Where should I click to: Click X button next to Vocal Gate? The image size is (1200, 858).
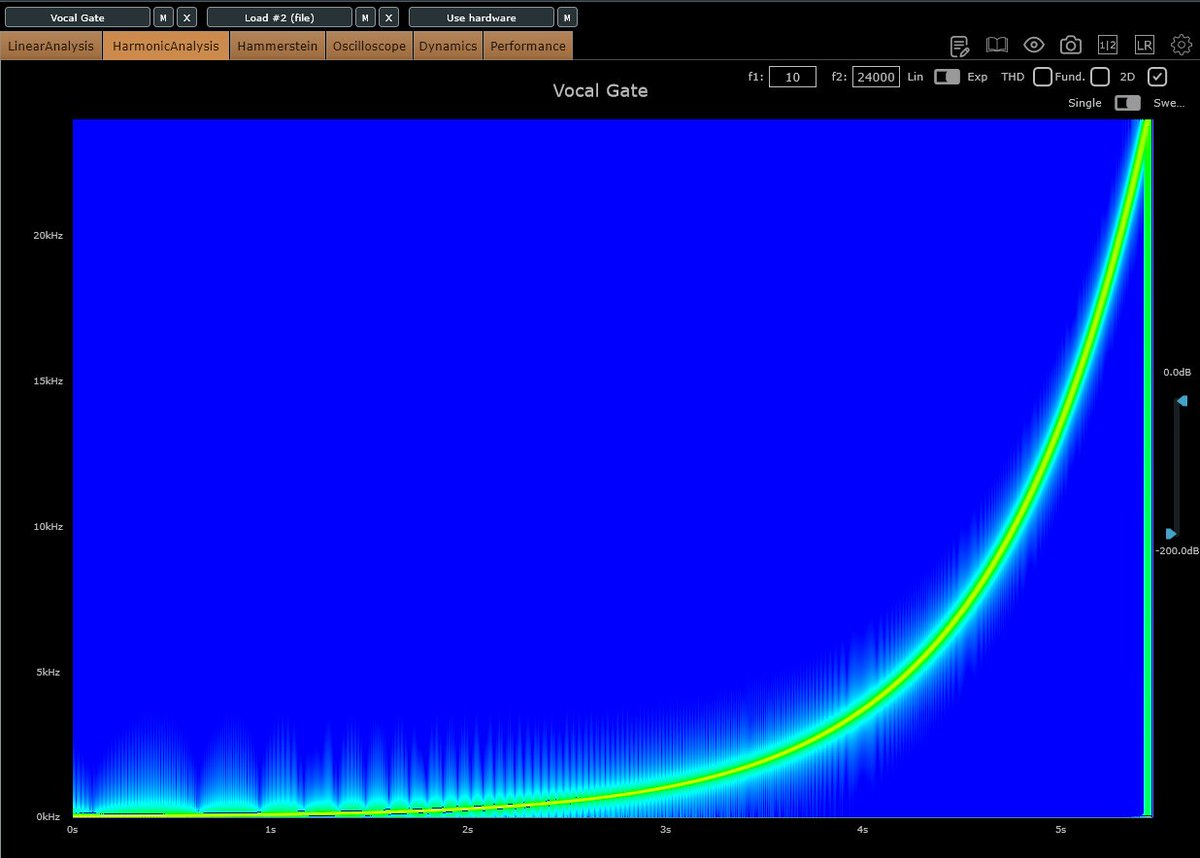pos(187,18)
